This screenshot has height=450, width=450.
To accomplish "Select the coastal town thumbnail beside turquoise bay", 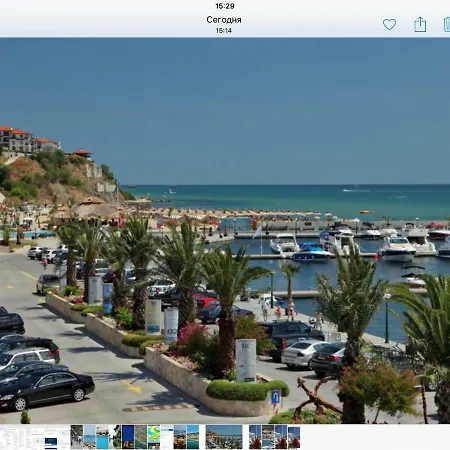I will tap(180, 437).
